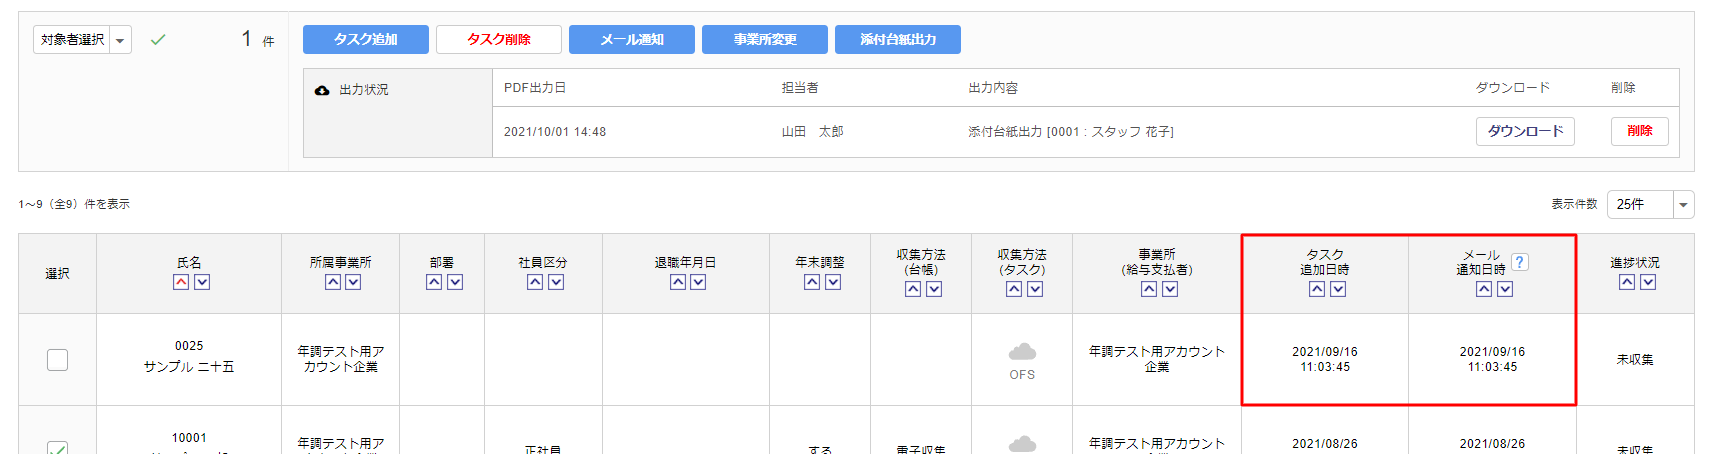Sort 進捗状況 column descending
Viewport: 1714px width, 454px height.
(1648, 282)
